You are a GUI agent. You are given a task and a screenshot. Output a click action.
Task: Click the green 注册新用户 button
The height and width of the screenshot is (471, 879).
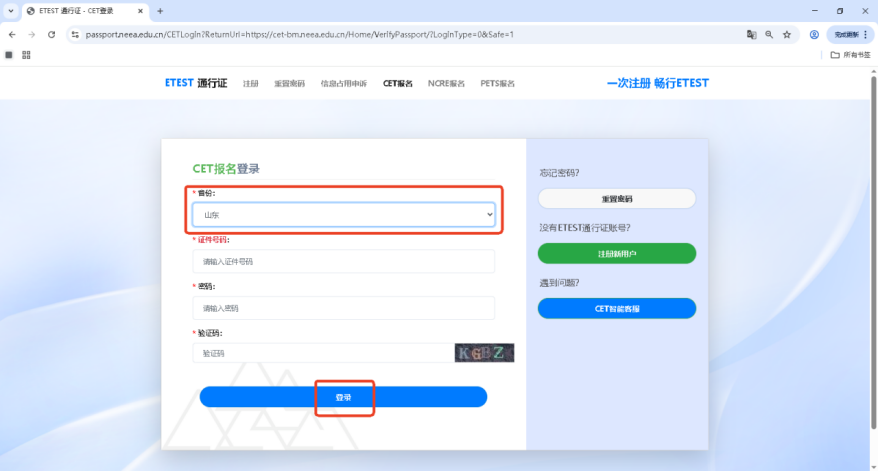pyautogui.click(x=616, y=254)
